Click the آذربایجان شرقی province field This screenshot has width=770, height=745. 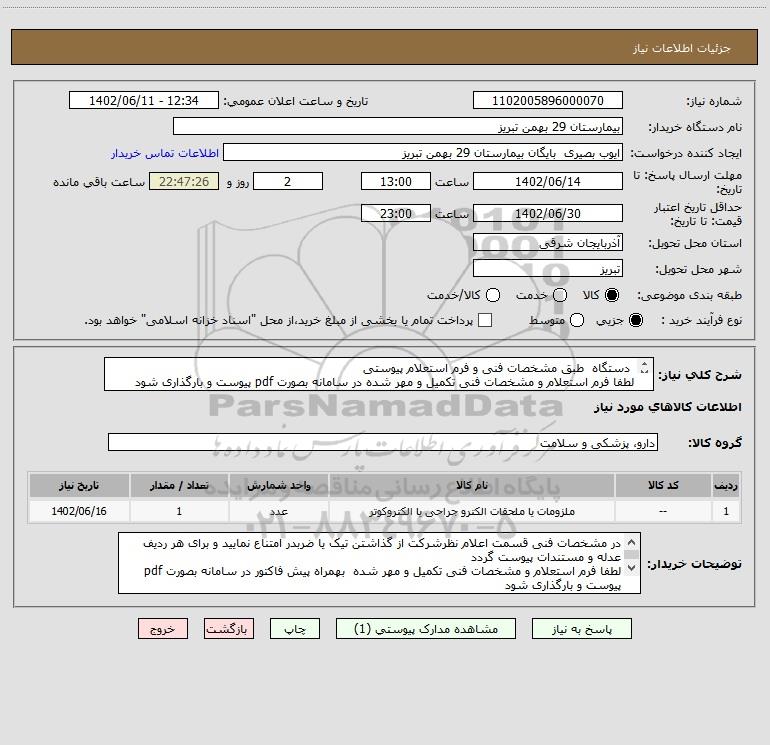[548, 243]
